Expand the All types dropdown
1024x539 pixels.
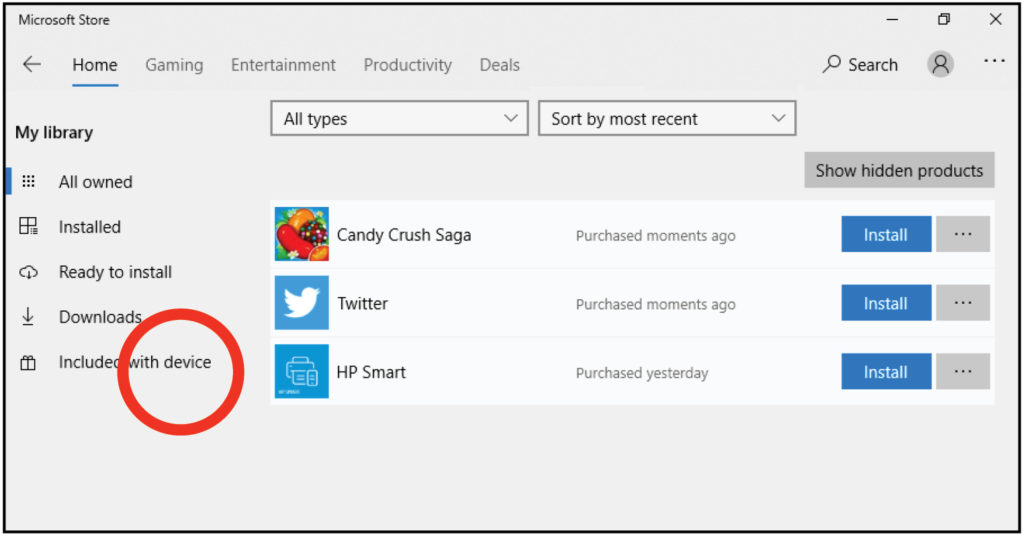tap(400, 118)
